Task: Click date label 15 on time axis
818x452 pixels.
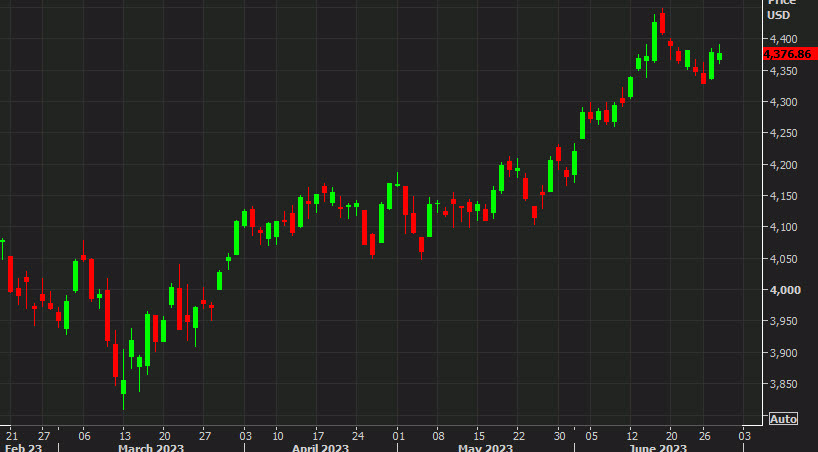Action: point(478,436)
